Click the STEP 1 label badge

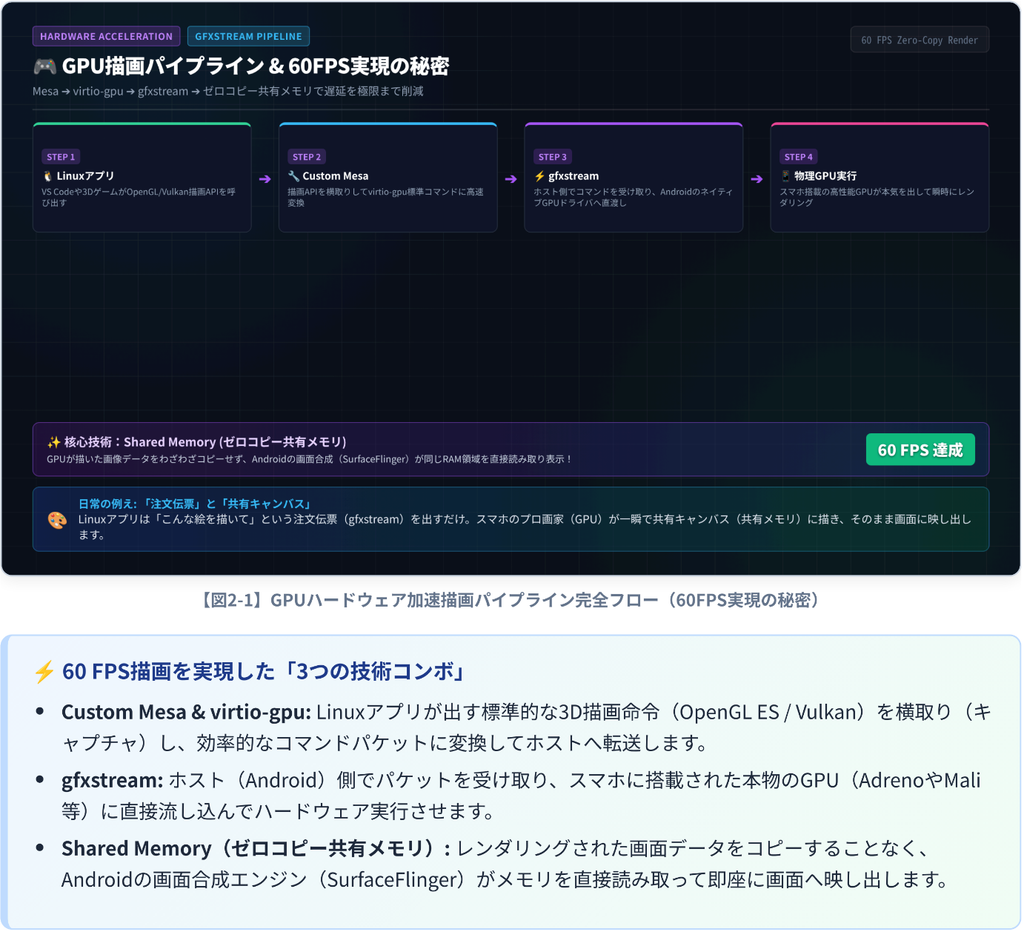click(61, 157)
